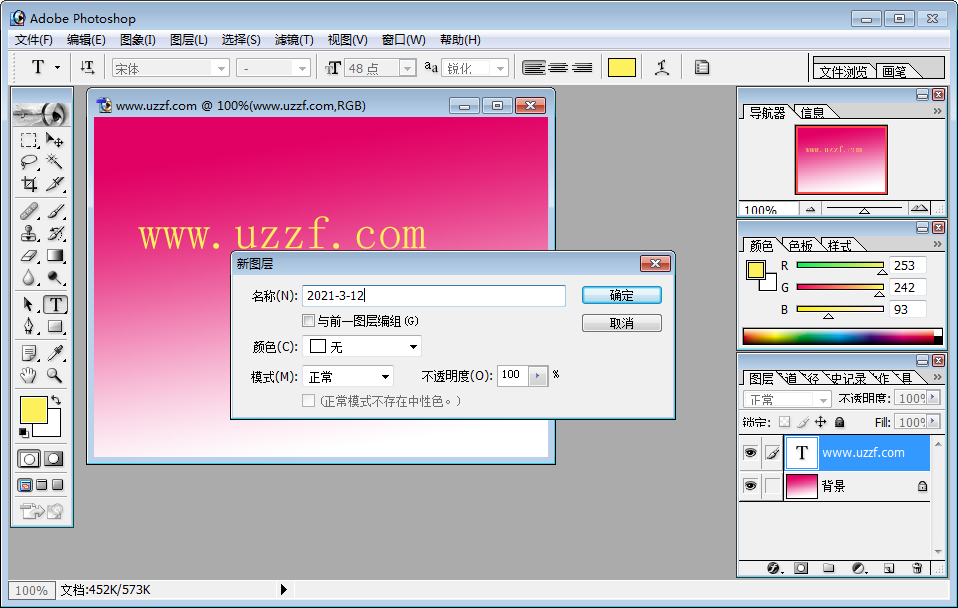Switch to Quick Mask mode
The height and width of the screenshot is (608, 958).
54,459
